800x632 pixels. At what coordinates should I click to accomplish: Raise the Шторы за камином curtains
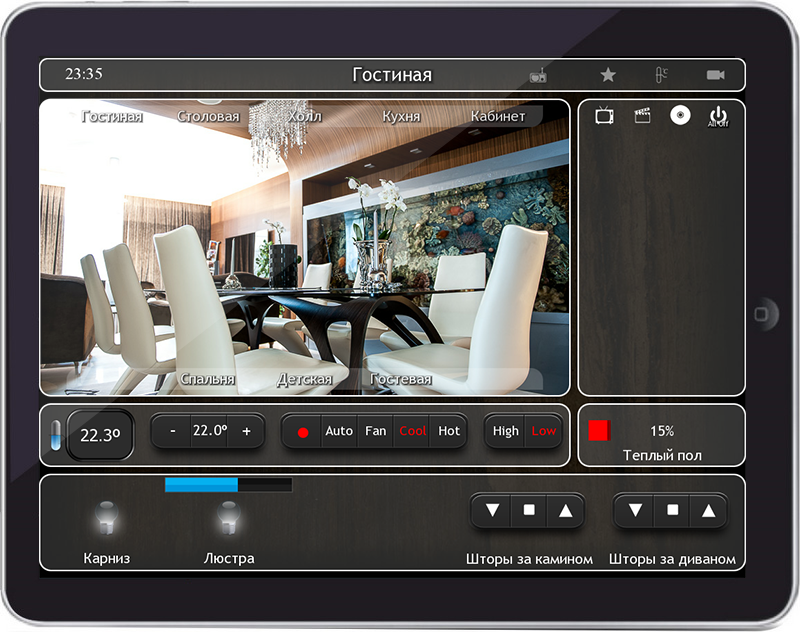click(x=566, y=510)
